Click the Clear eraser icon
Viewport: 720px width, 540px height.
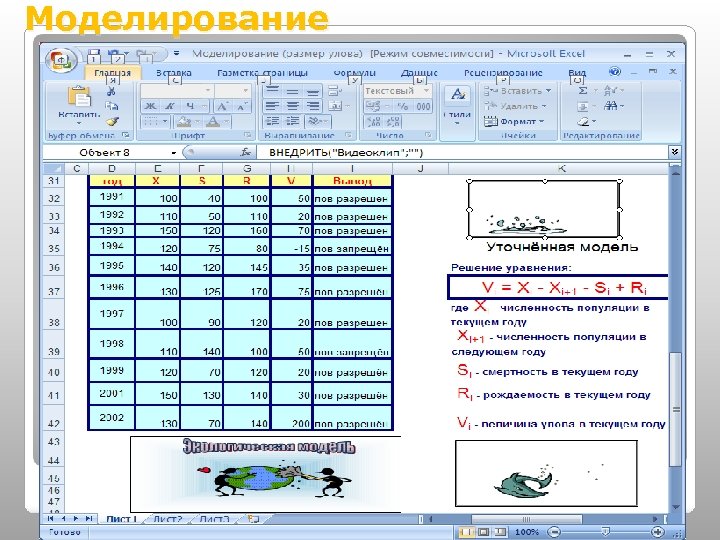[x=583, y=122]
